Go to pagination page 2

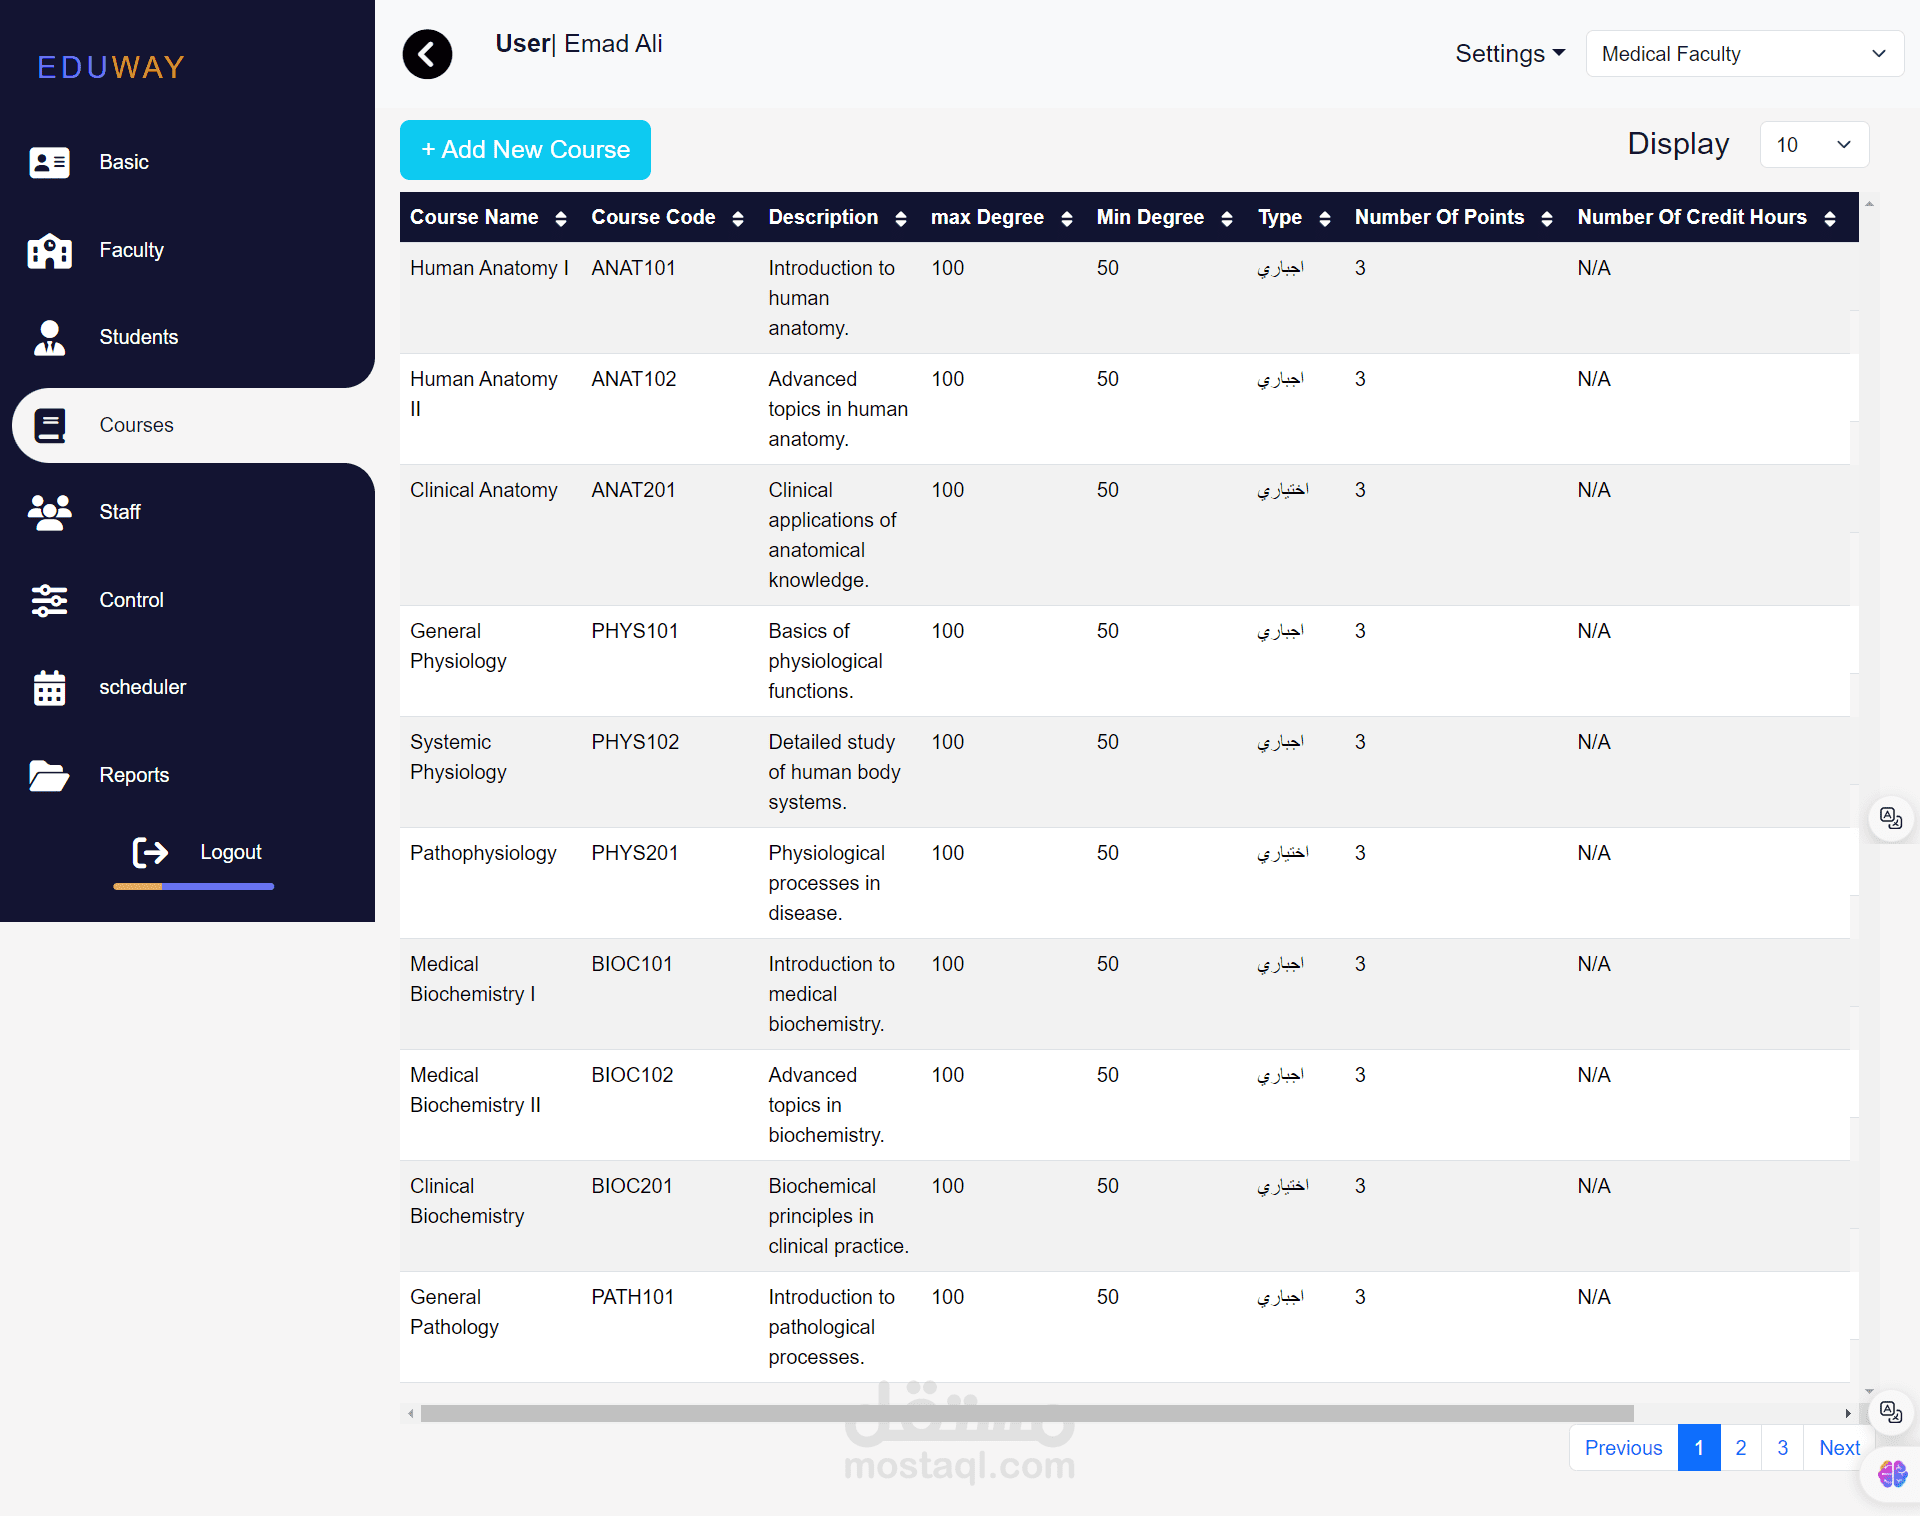1740,1448
